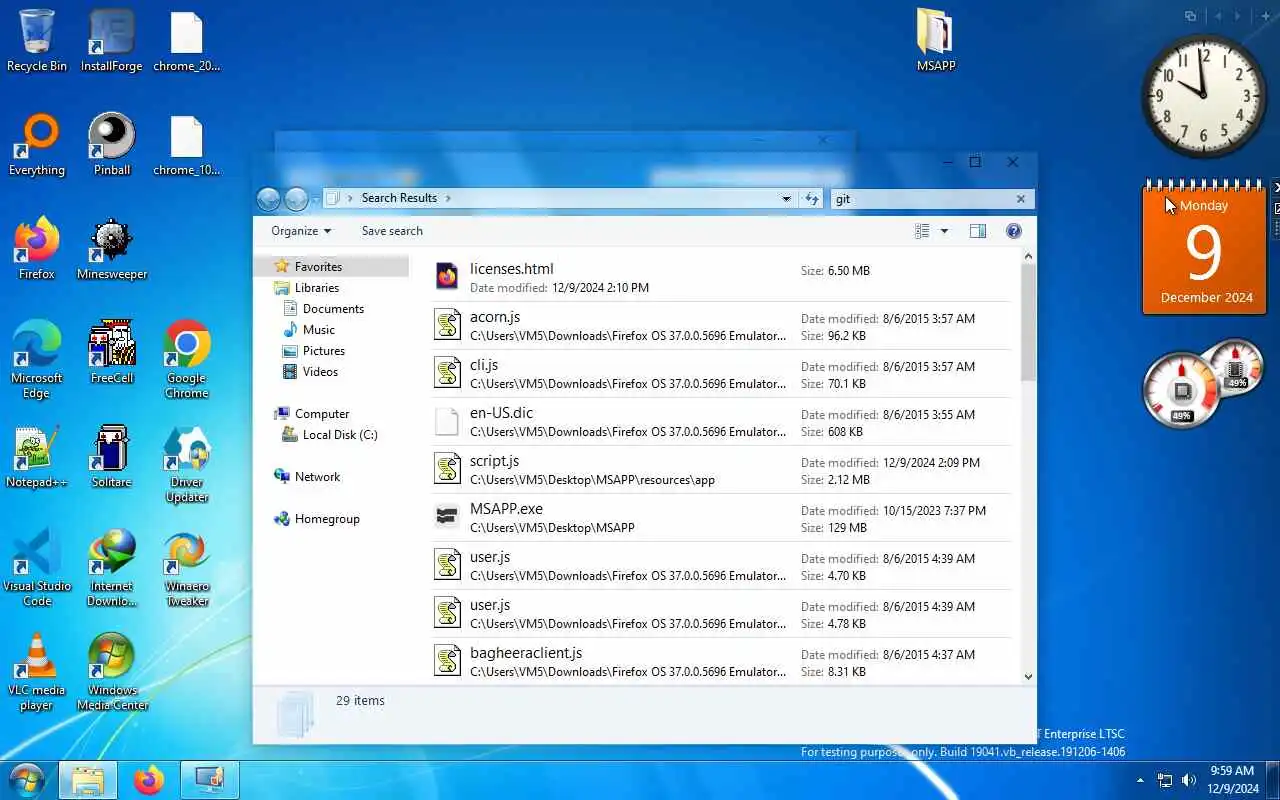The height and width of the screenshot is (800, 1280).
Task: Select MSAPP.exe search result
Action: coord(722,518)
